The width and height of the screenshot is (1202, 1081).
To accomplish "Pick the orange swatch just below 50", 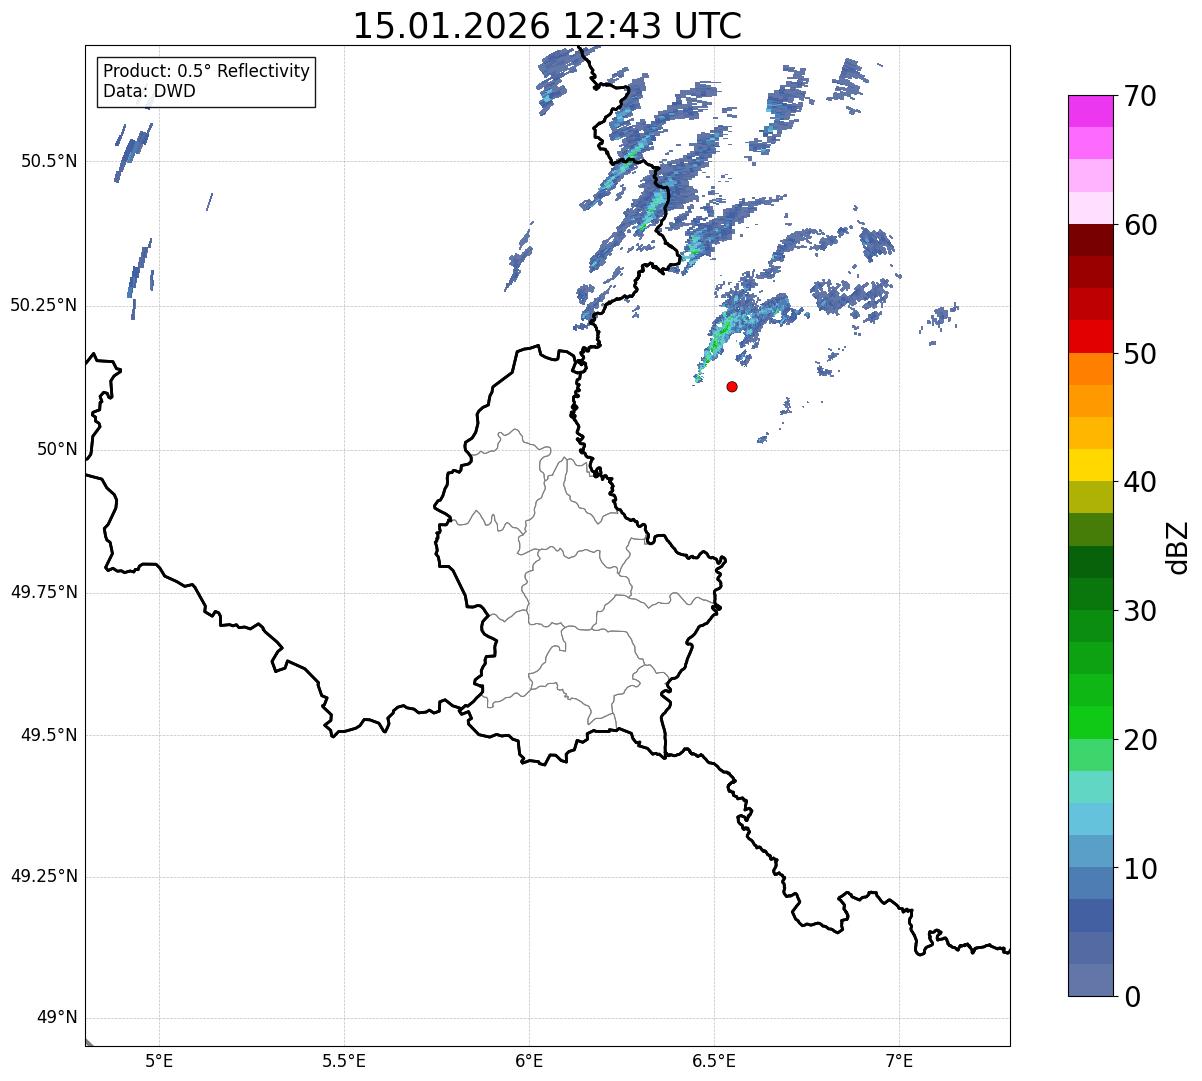I will (1090, 369).
